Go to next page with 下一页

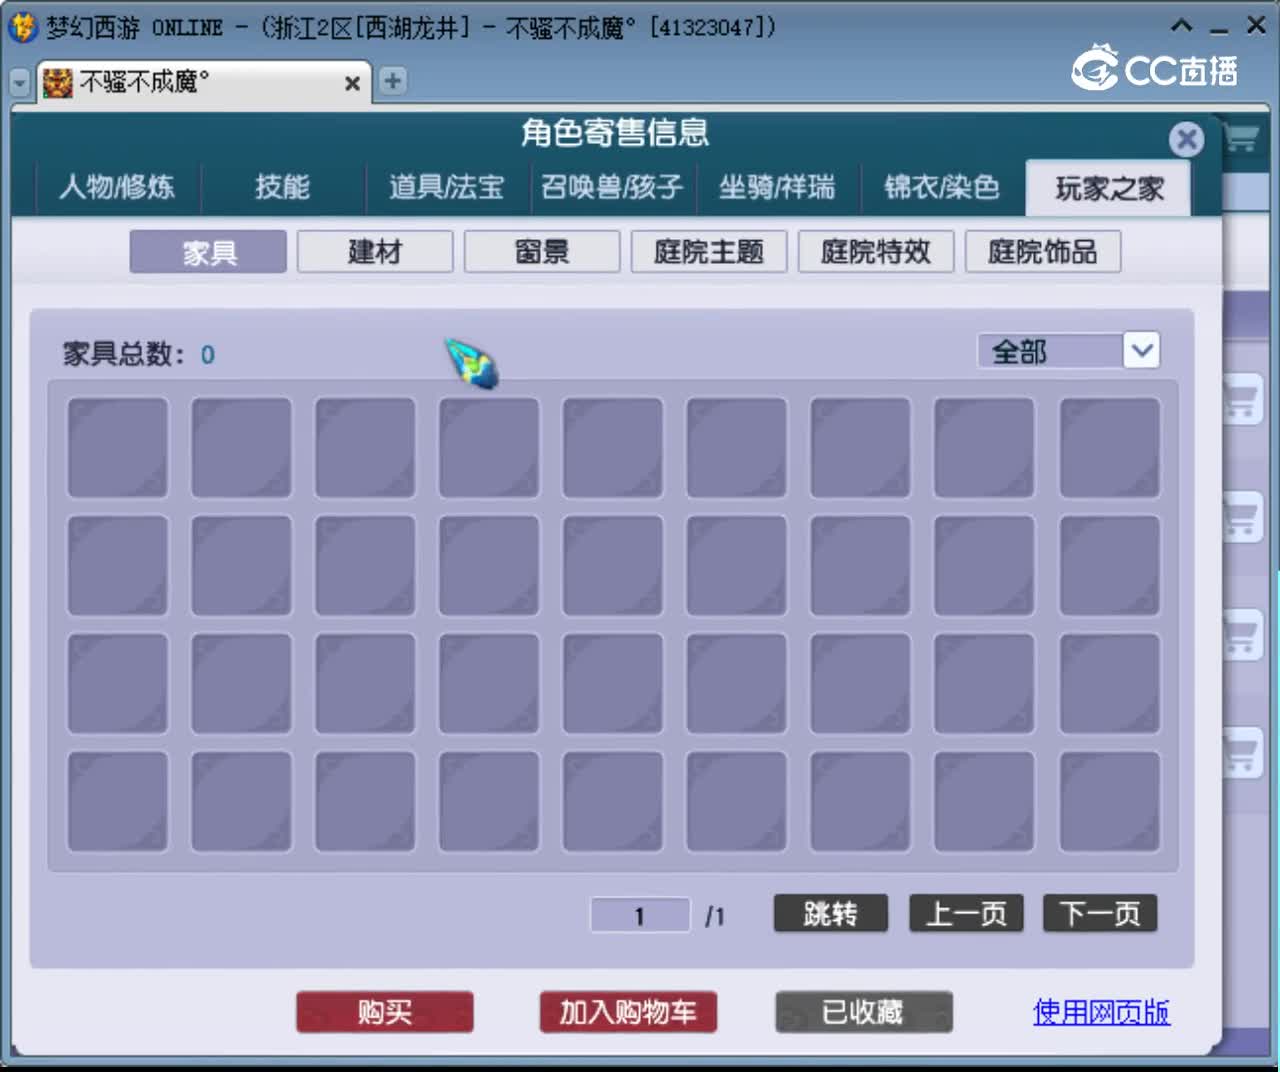point(1100,913)
